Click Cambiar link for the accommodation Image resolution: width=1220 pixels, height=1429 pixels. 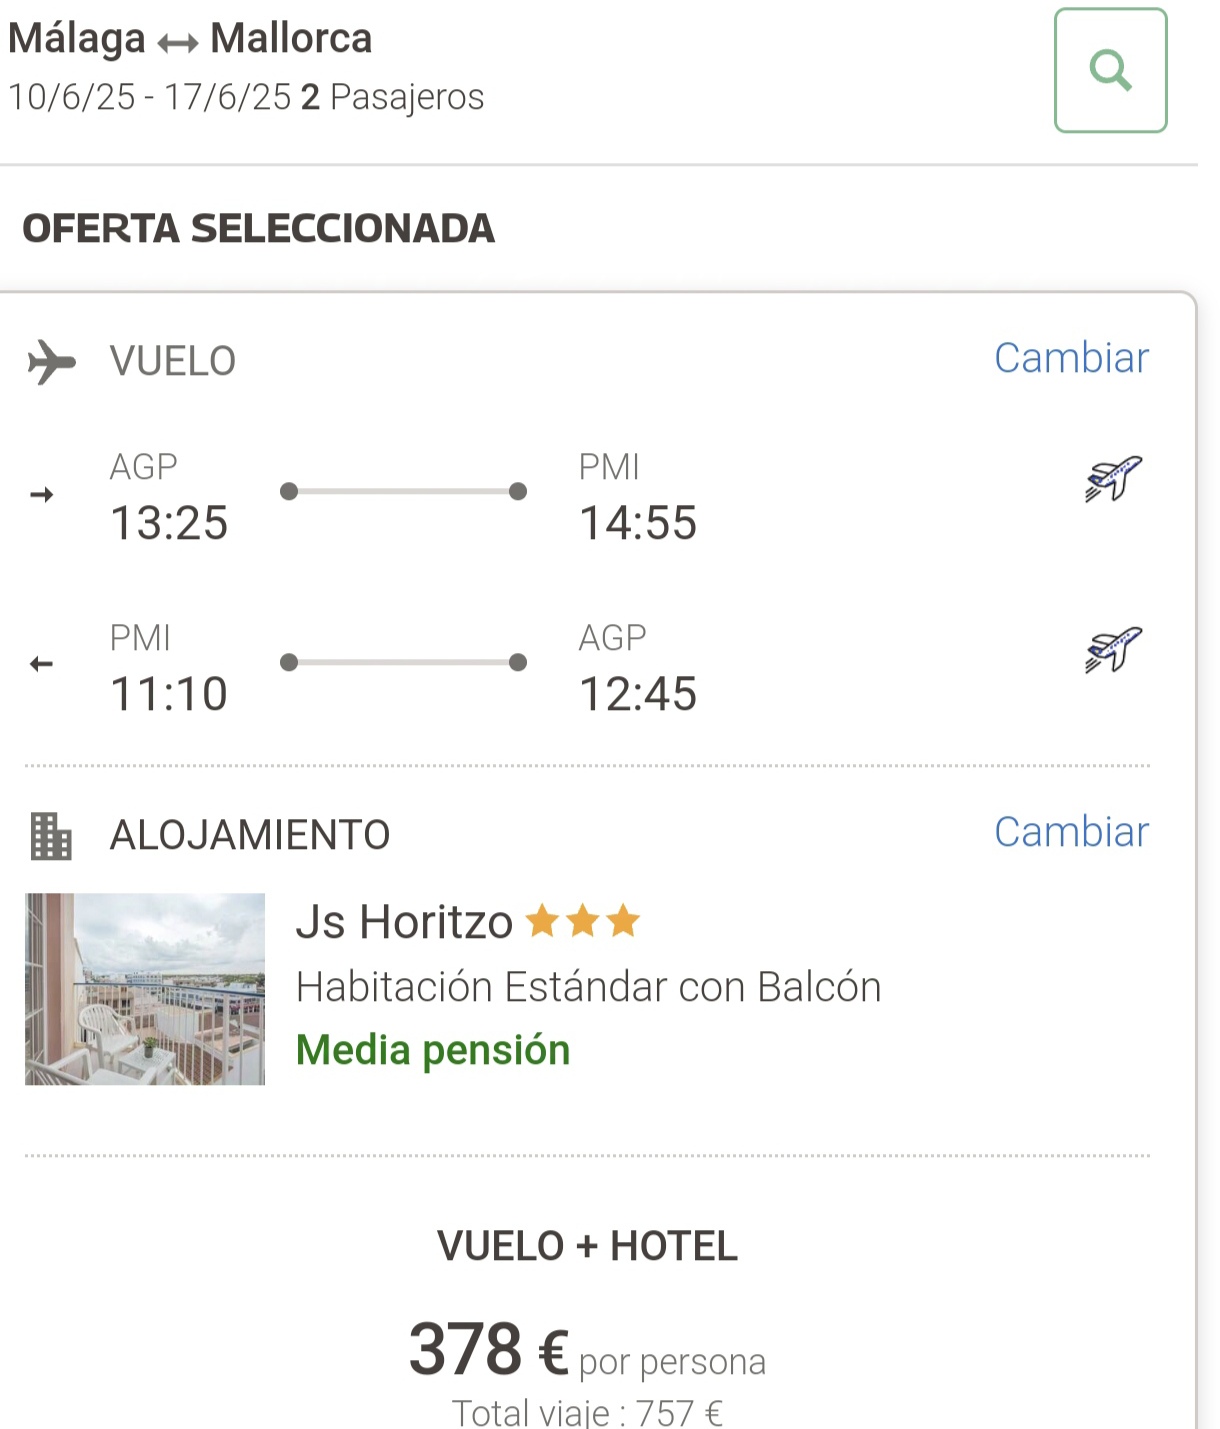coord(1071,832)
